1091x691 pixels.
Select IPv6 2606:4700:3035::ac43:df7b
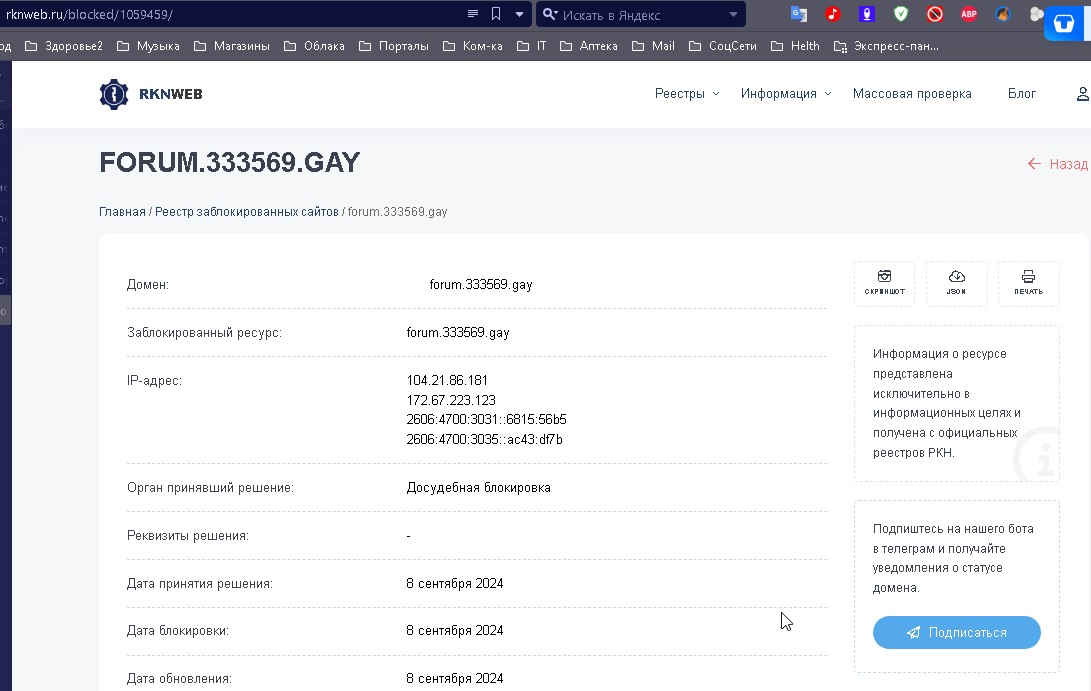(x=484, y=439)
